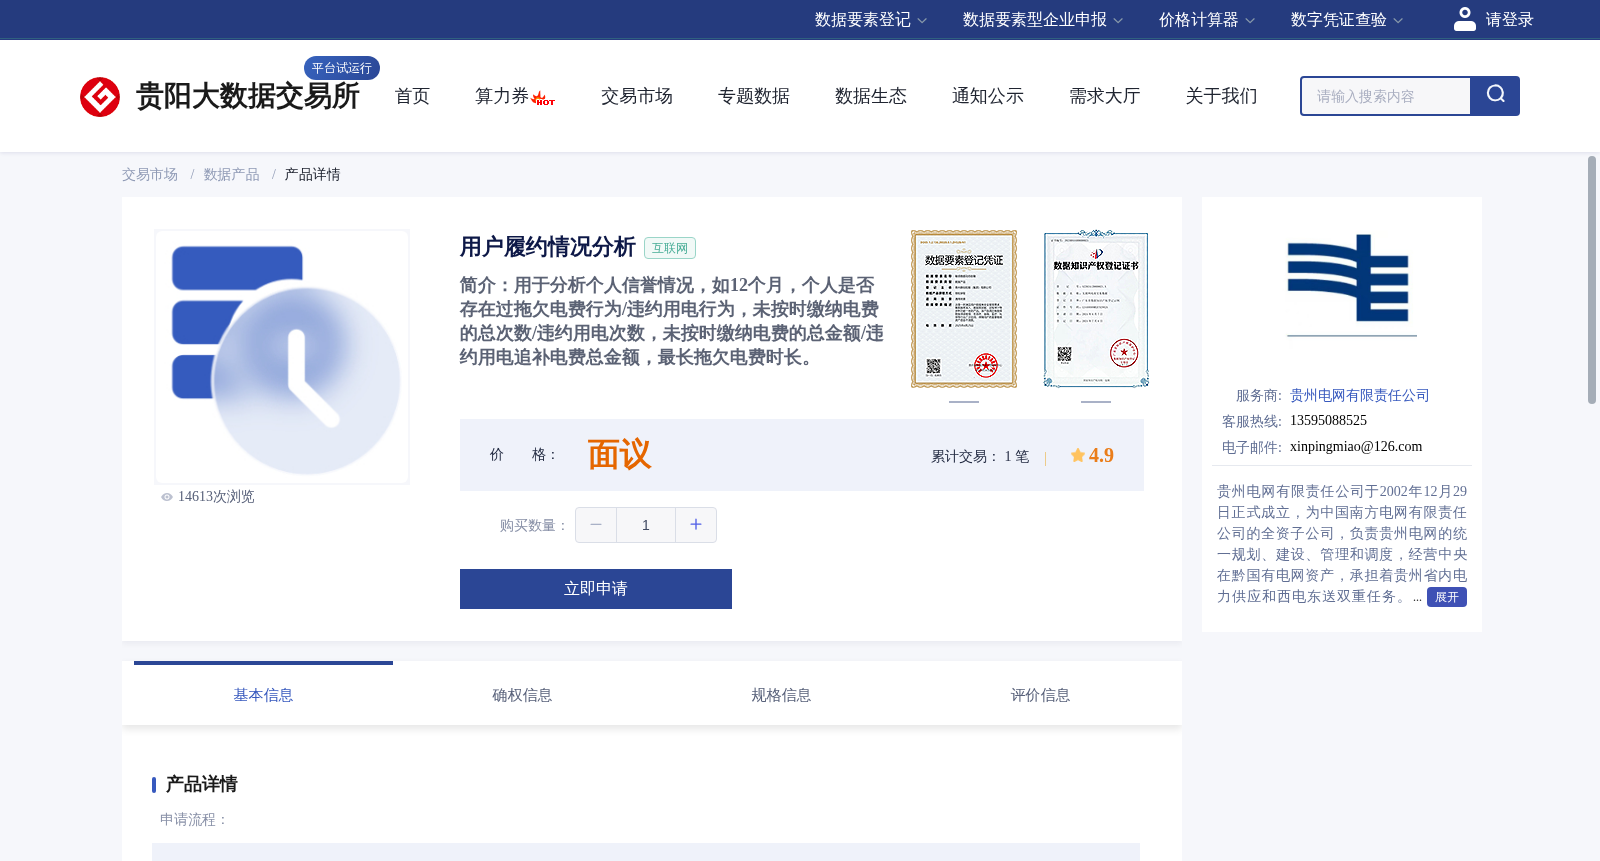Click the 互联网 tag beside product title
Screen dimensions: 1600x861
point(670,248)
